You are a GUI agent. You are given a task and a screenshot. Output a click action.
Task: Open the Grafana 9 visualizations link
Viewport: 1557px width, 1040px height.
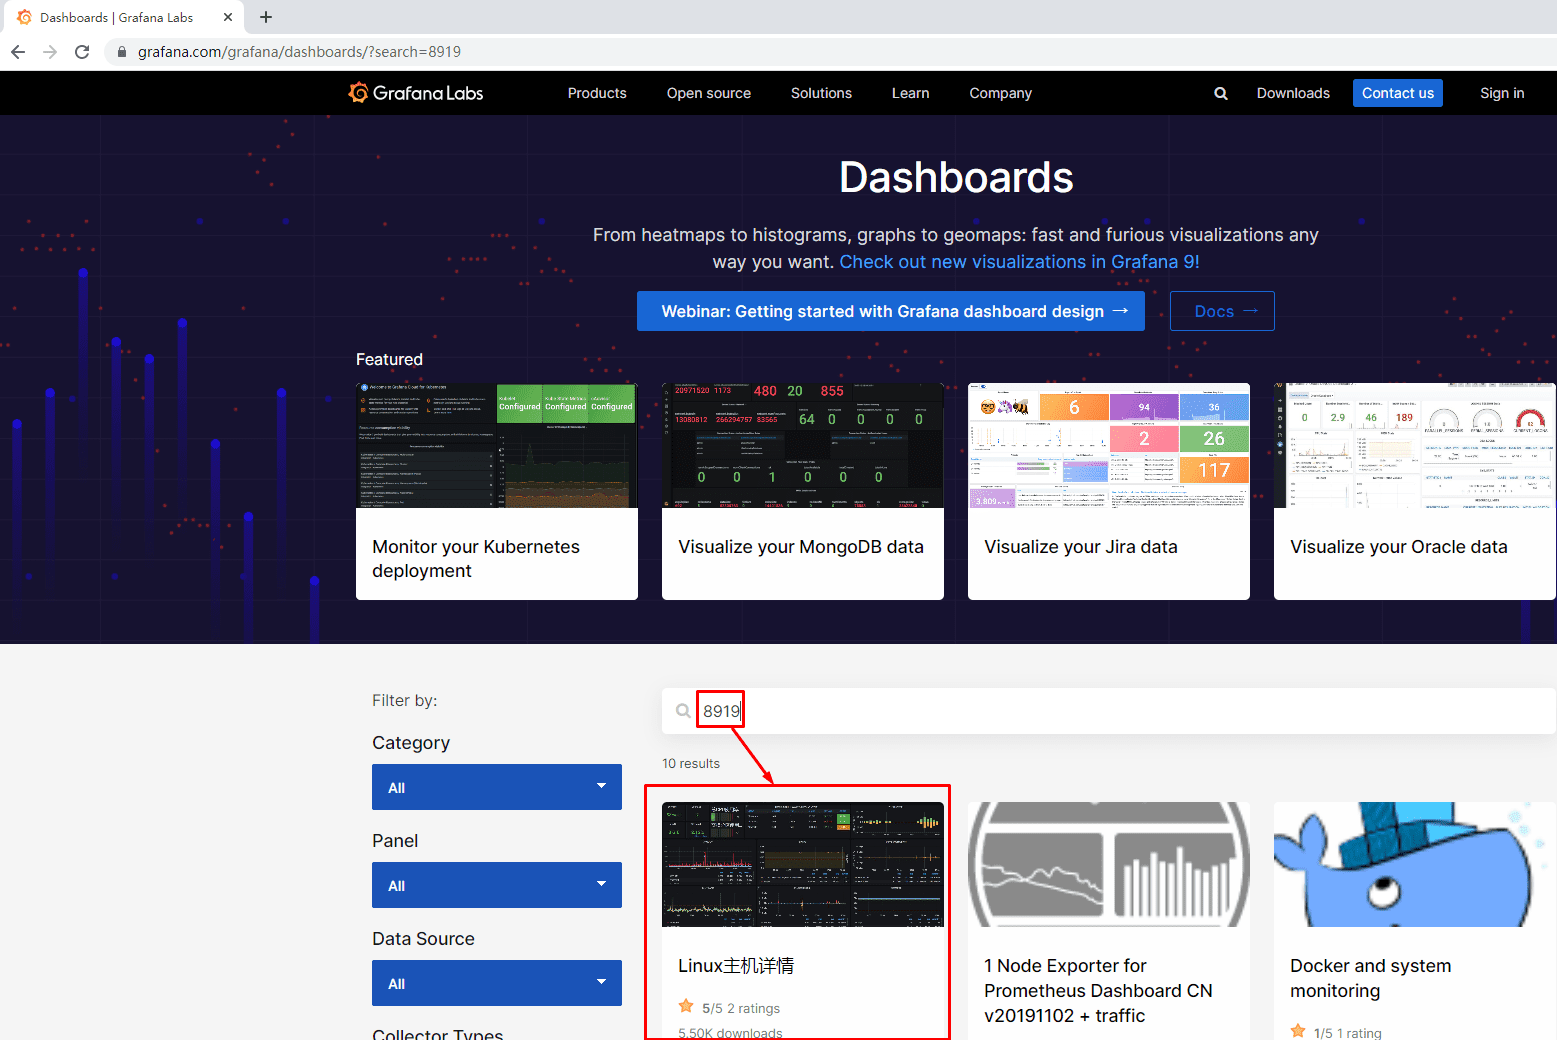[1019, 262]
